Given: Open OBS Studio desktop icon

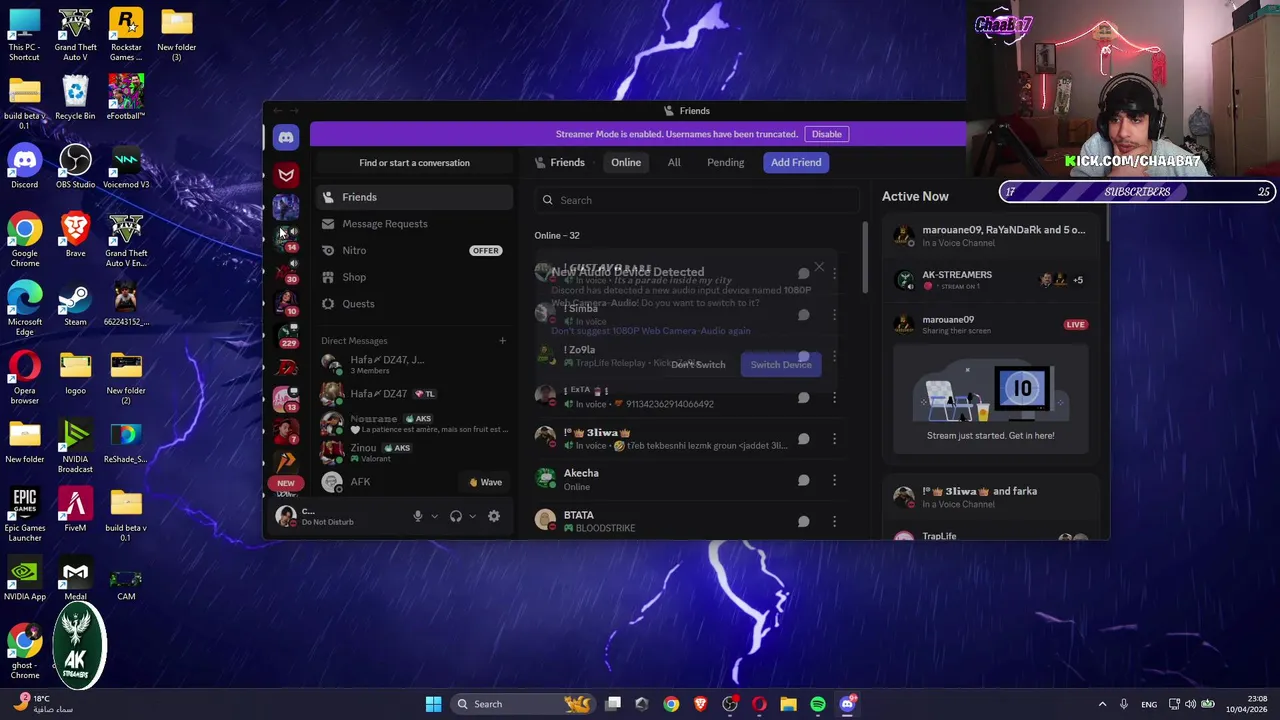Looking at the screenshot, I should (x=75, y=167).
